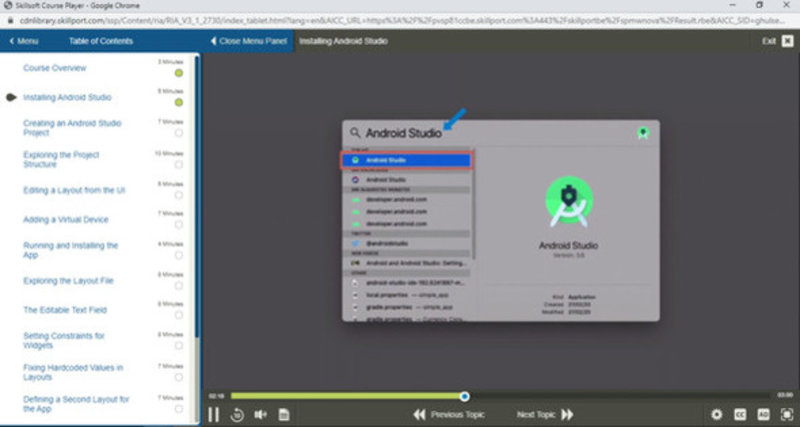The width and height of the screenshot is (800, 427).
Task: Open Fixing Hardcoded Values in Layouts topic
Action: 73,372
